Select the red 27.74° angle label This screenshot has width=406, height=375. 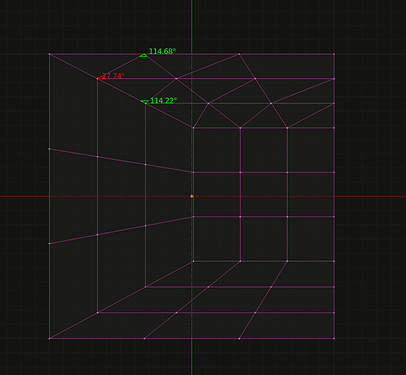pyautogui.click(x=112, y=76)
